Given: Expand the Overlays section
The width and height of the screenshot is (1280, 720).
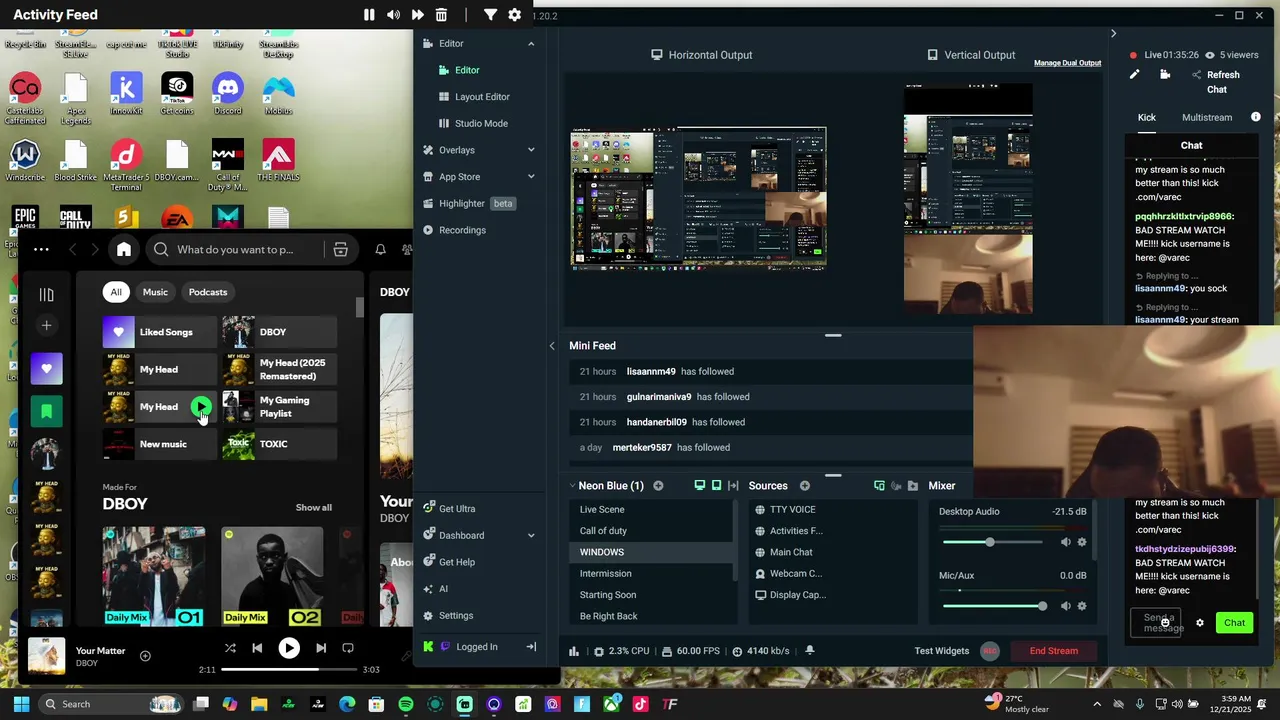Looking at the screenshot, I should click(x=531, y=150).
